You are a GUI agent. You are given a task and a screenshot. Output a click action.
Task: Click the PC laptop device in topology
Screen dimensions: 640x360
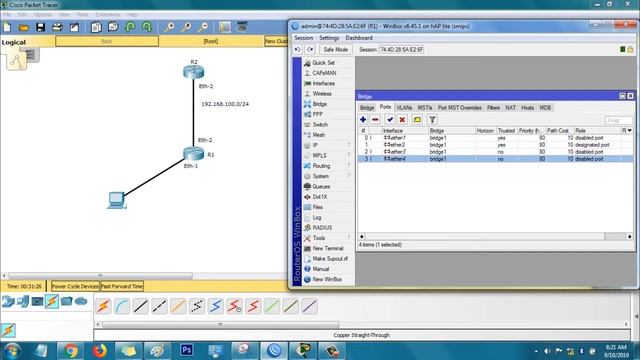(117, 200)
